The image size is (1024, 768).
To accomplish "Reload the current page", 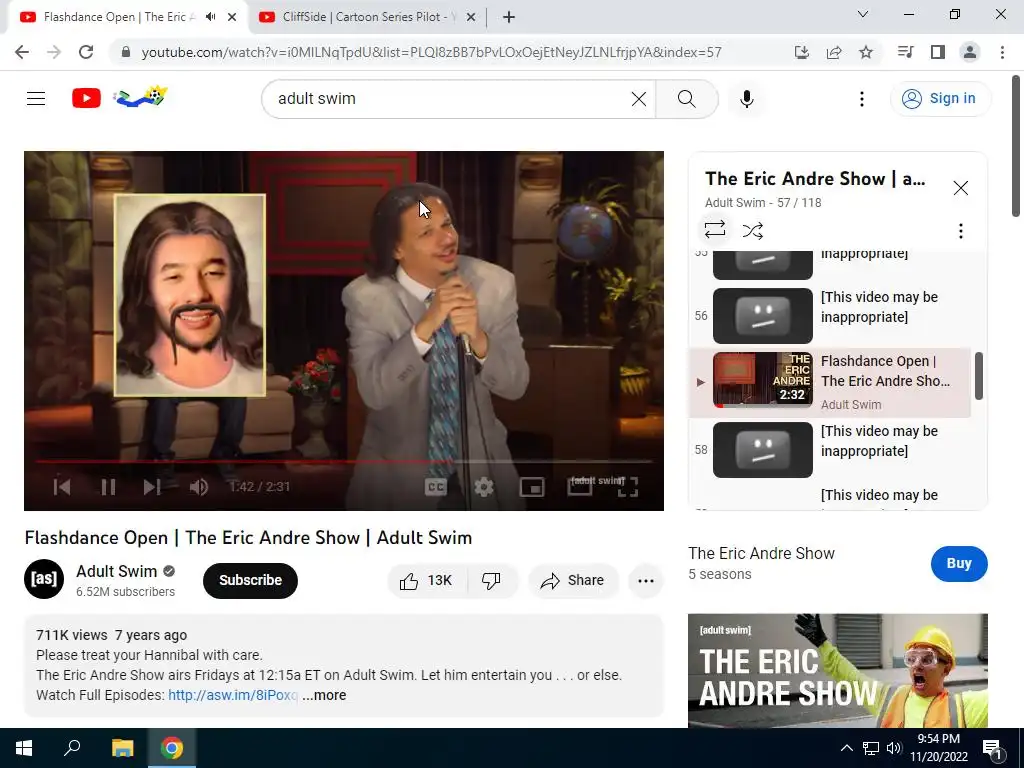I will pyautogui.click(x=86, y=52).
